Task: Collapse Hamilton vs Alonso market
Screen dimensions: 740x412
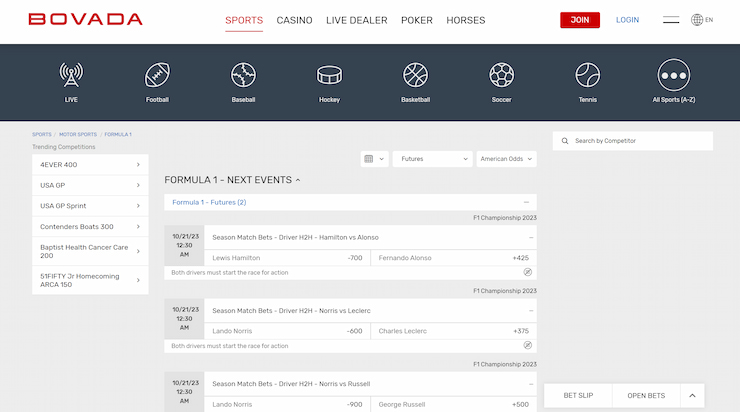Action: pos(531,238)
